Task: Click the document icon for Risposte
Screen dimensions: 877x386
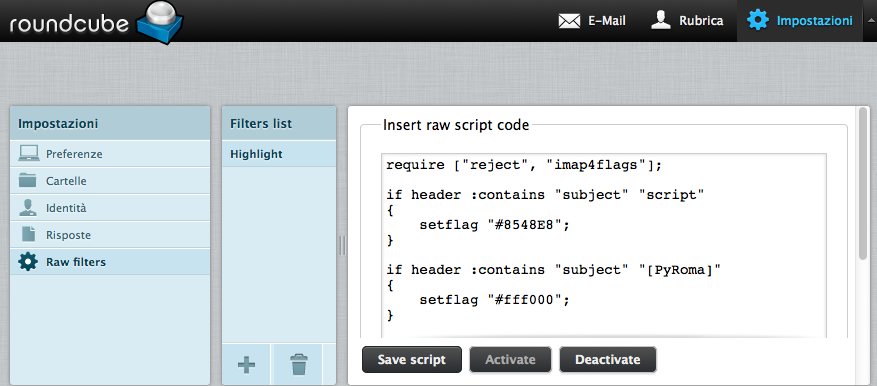Action: coord(29,234)
